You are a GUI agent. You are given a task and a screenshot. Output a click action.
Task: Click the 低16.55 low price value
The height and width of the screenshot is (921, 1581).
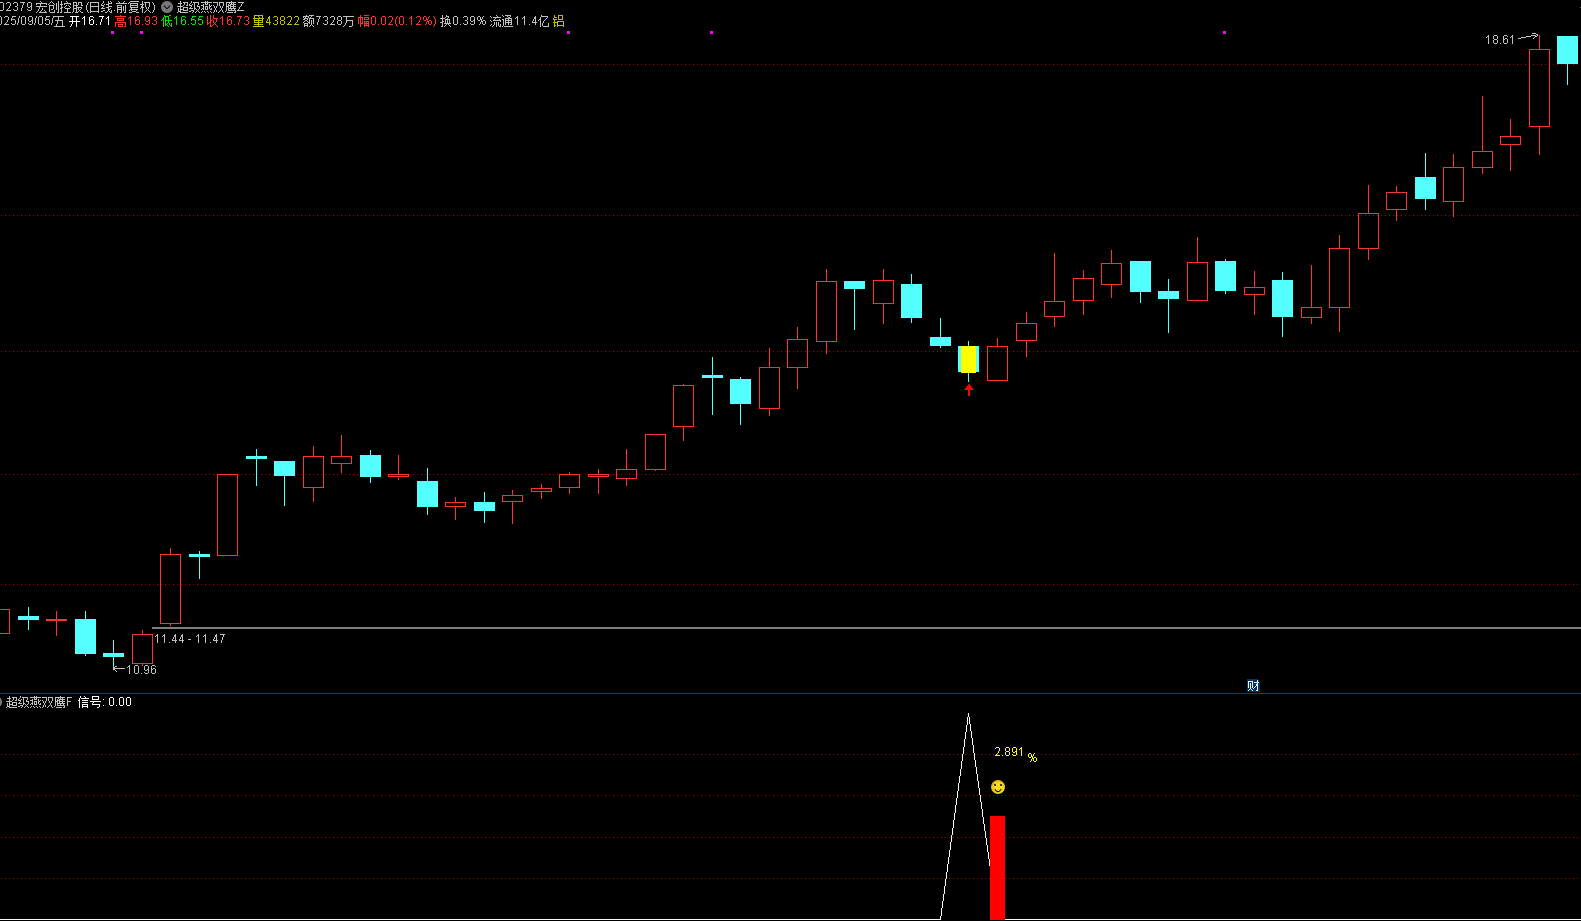click(183, 21)
